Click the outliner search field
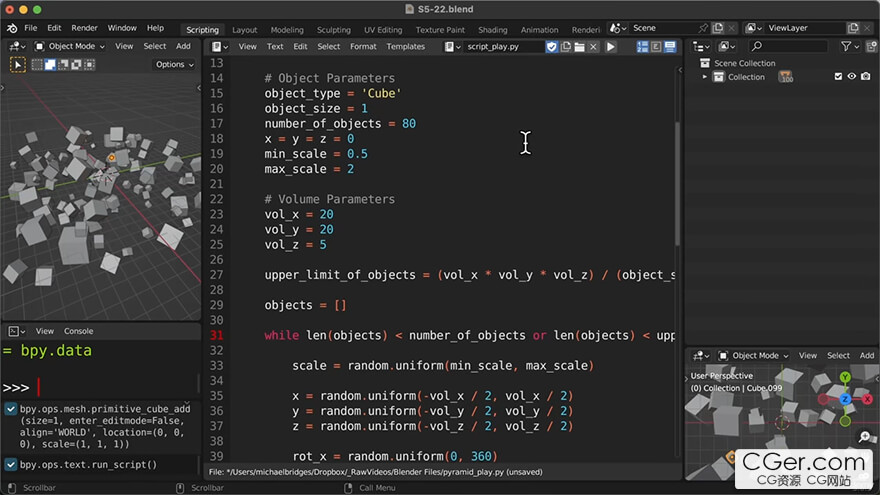This screenshot has width=880, height=495. pyautogui.click(x=788, y=47)
